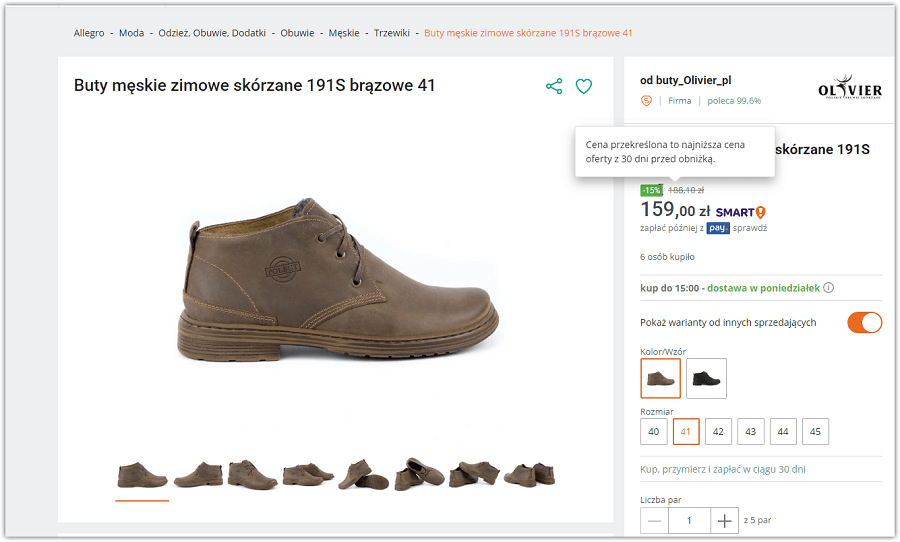Go to Obuwie breadcrumb category
Screen dimensions: 900x542
[x=297, y=33]
